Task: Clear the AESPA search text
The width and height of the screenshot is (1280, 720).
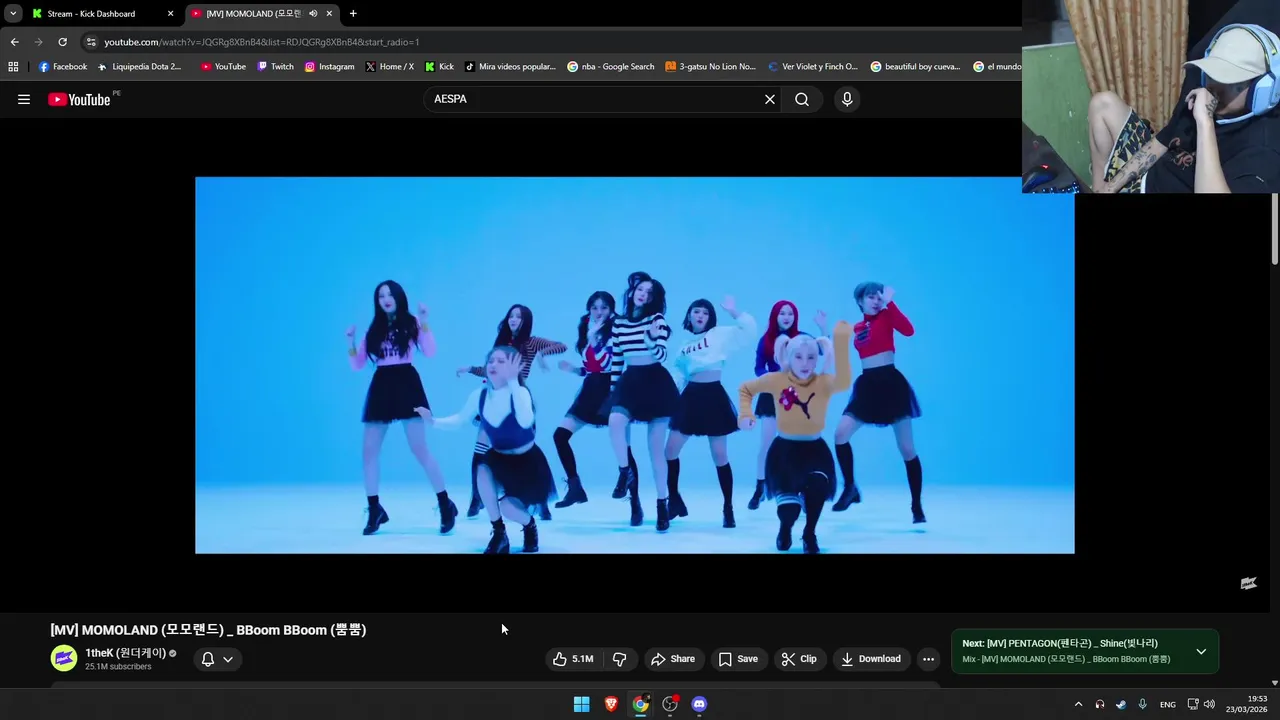Action: 770,99
